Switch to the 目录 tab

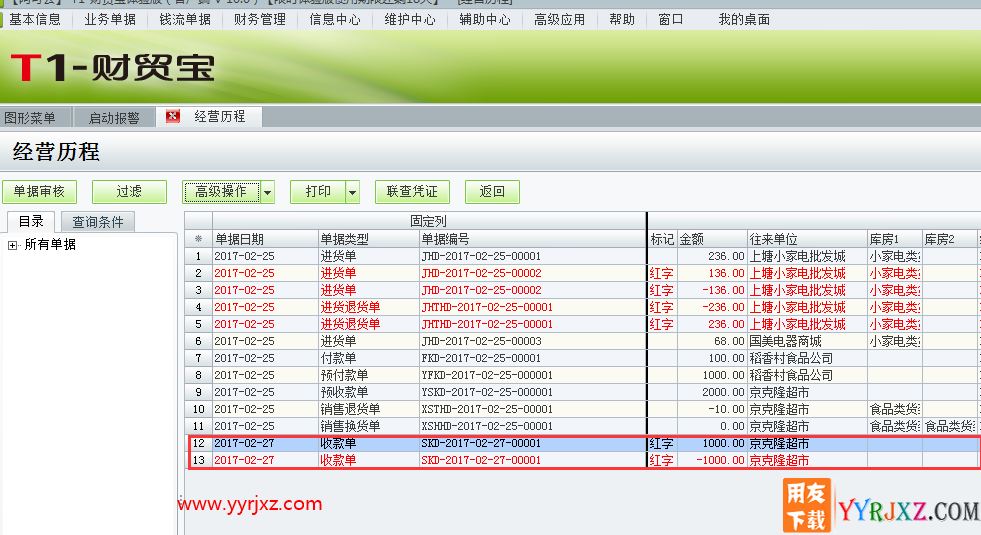31,221
